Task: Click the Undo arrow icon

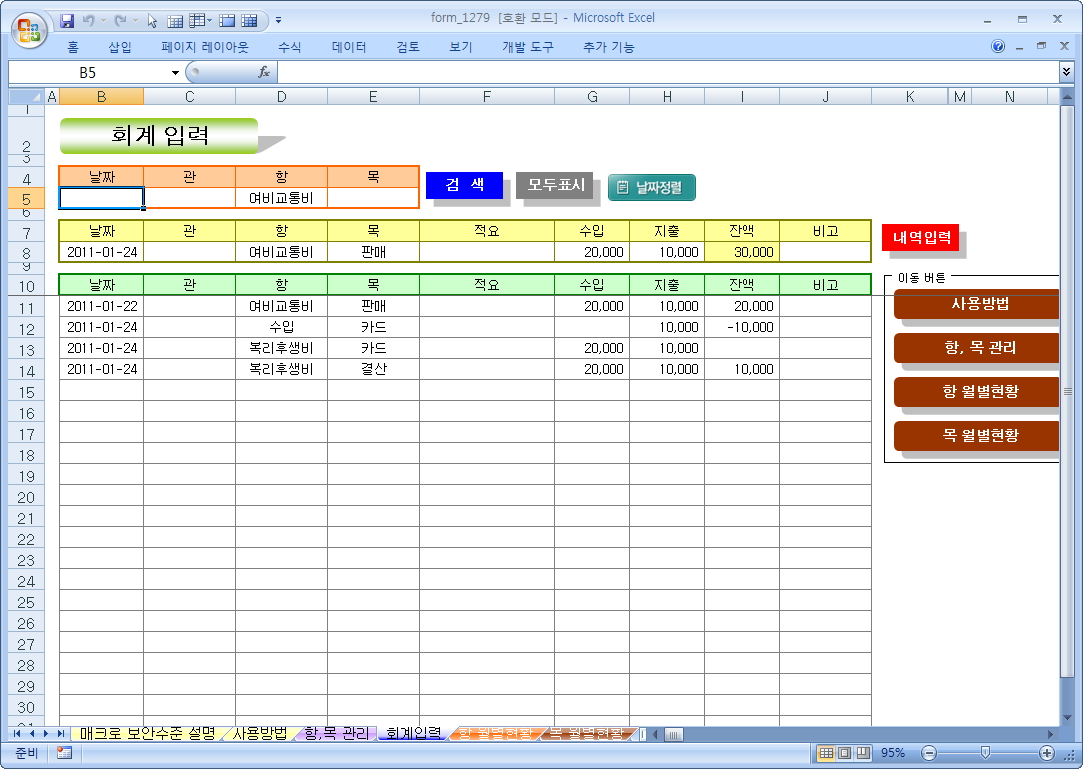Action: point(89,20)
